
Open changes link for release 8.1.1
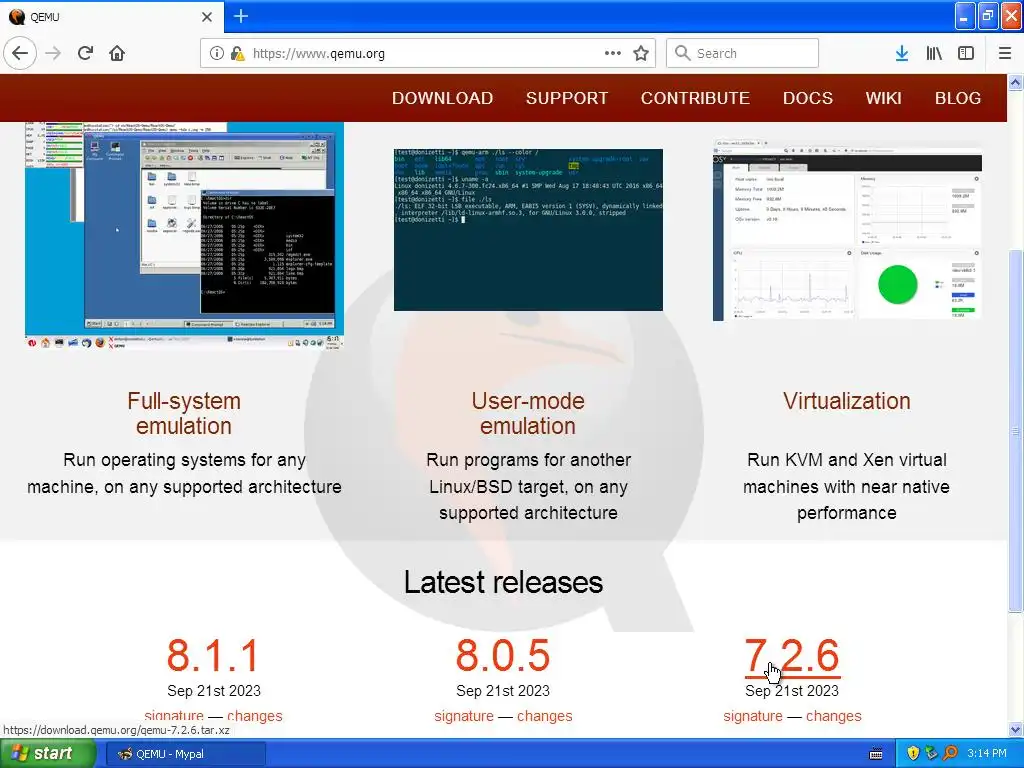coord(255,716)
